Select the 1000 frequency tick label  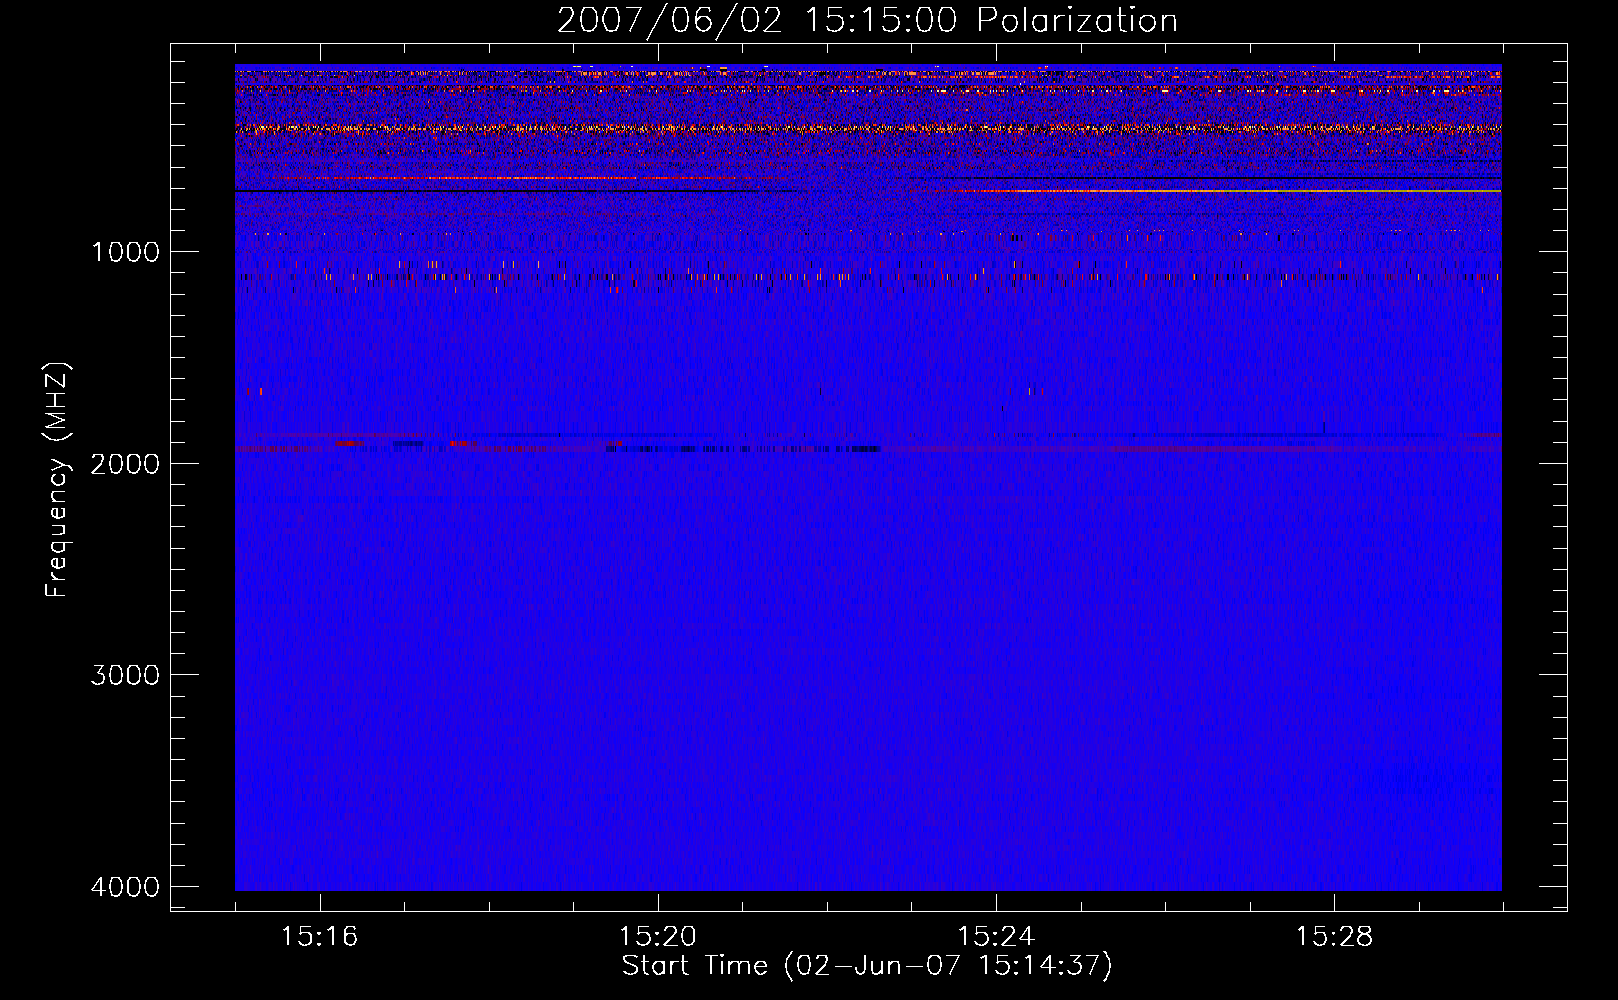125,251
